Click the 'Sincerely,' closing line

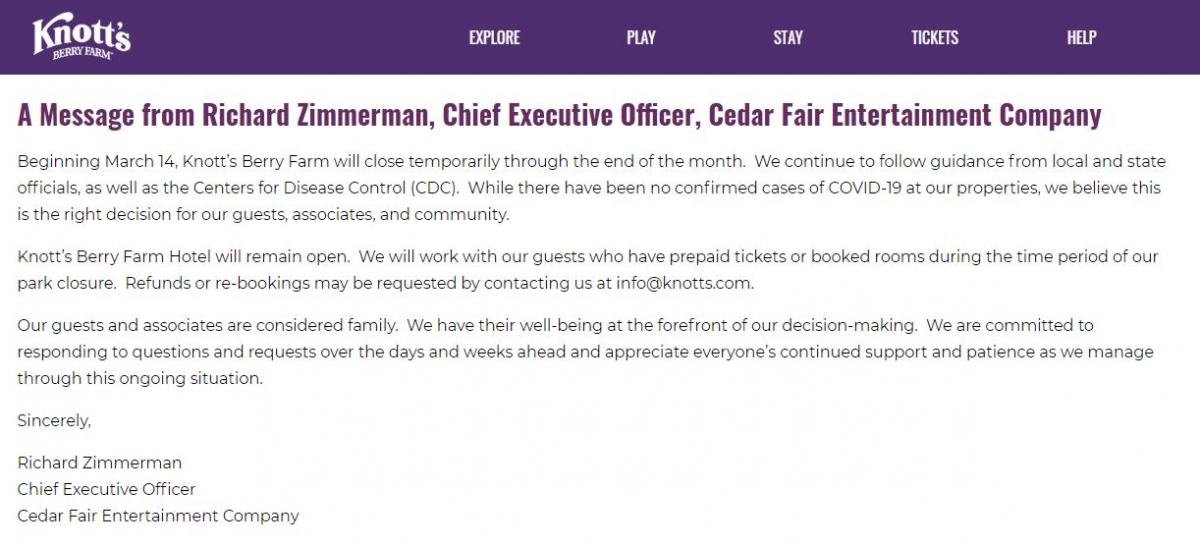pyautogui.click(x=54, y=421)
